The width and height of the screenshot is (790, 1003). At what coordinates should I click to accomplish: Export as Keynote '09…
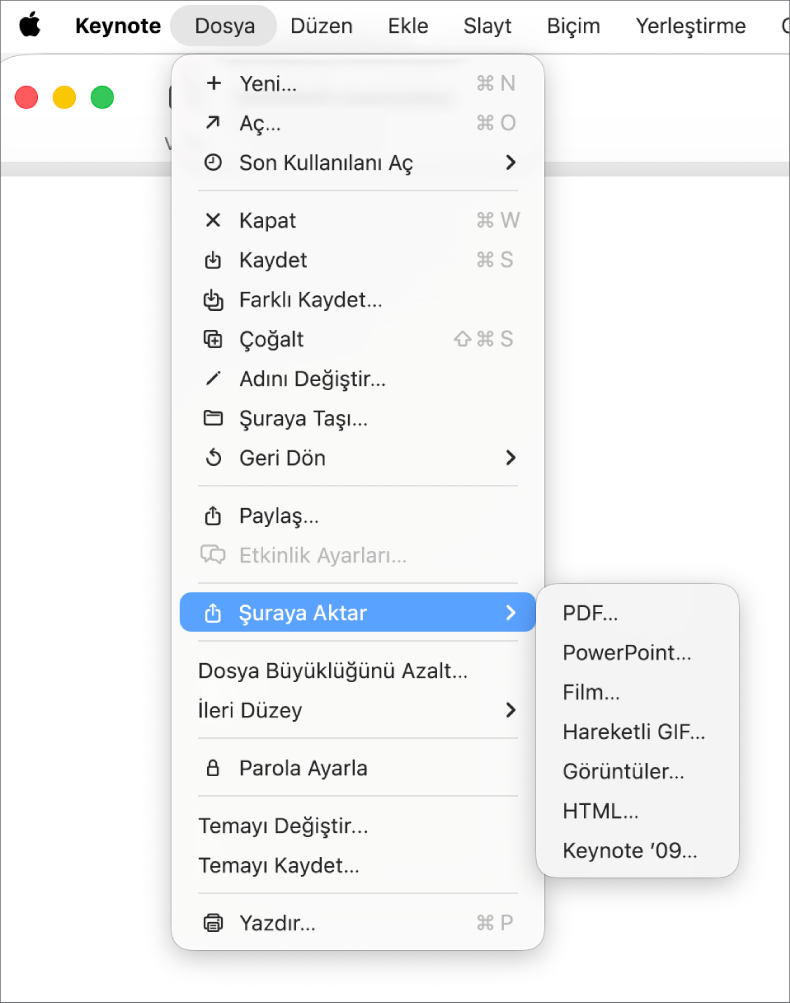pyautogui.click(x=638, y=851)
